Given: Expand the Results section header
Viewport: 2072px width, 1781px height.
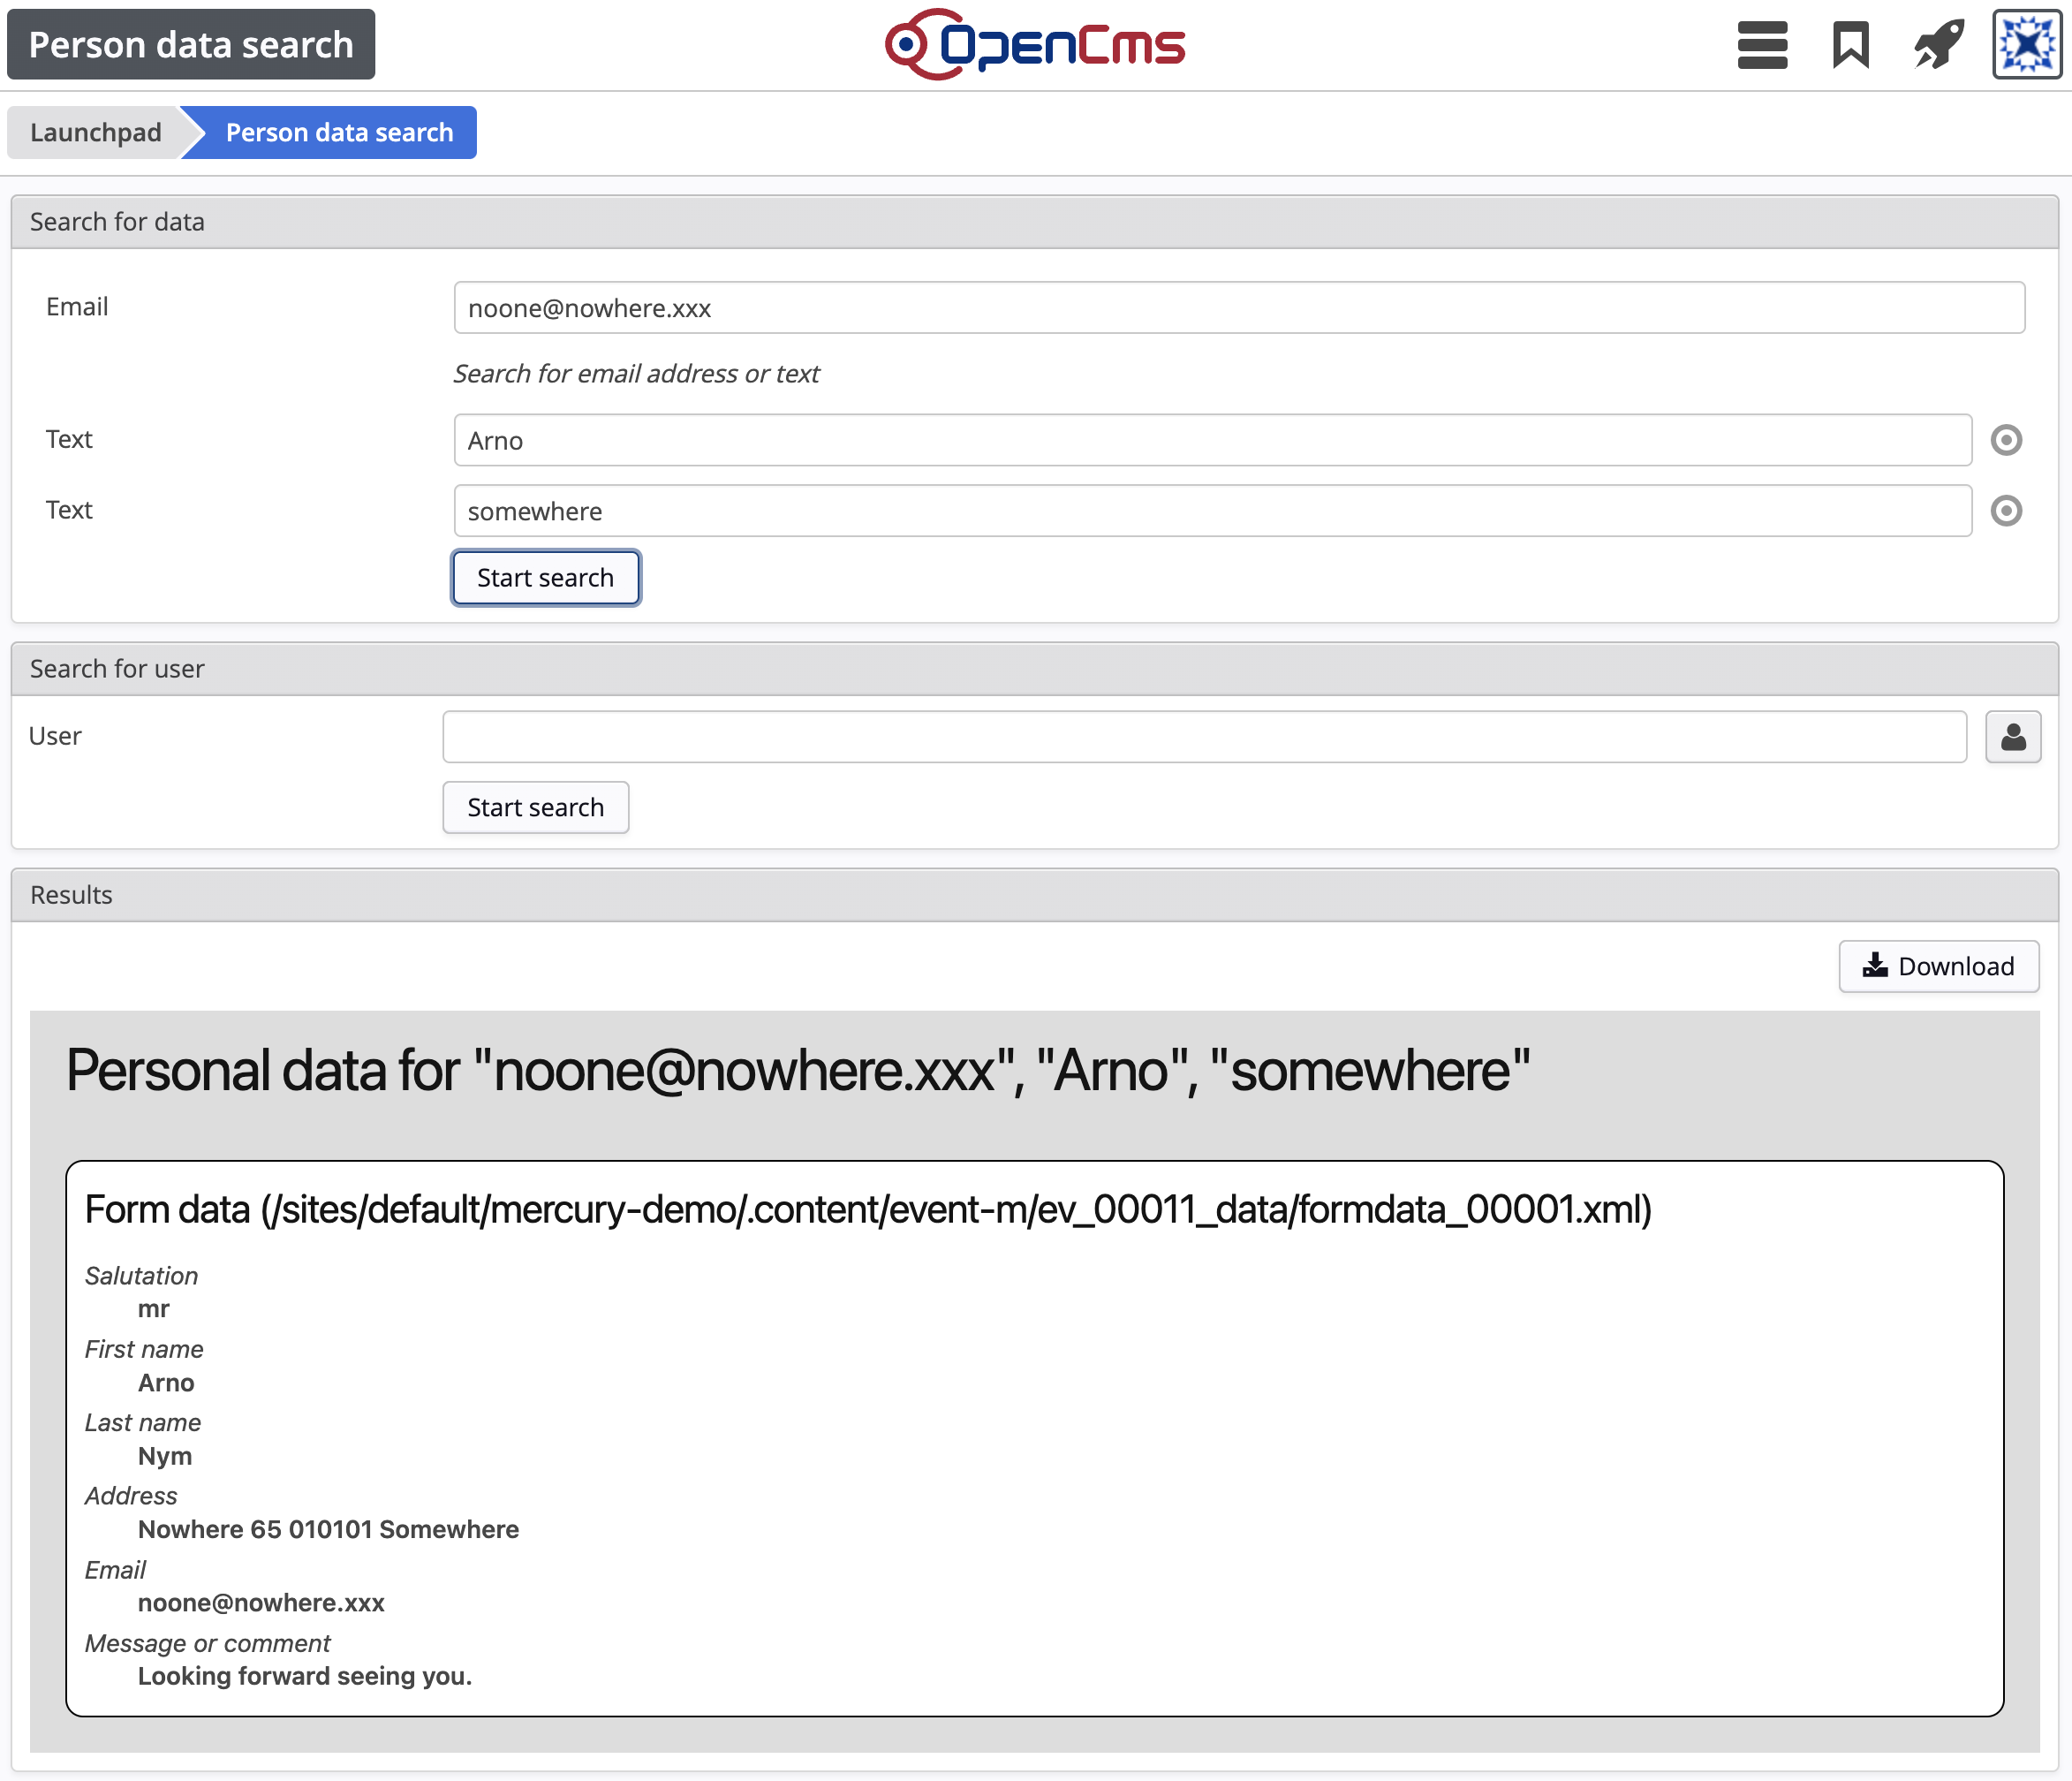Looking at the screenshot, I should pyautogui.click(x=72, y=893).
